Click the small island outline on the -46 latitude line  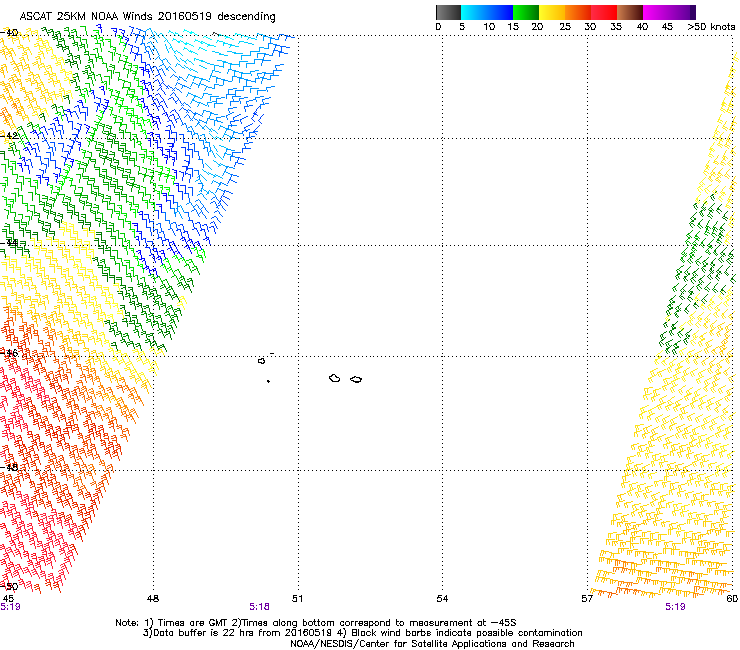point(261,361)
